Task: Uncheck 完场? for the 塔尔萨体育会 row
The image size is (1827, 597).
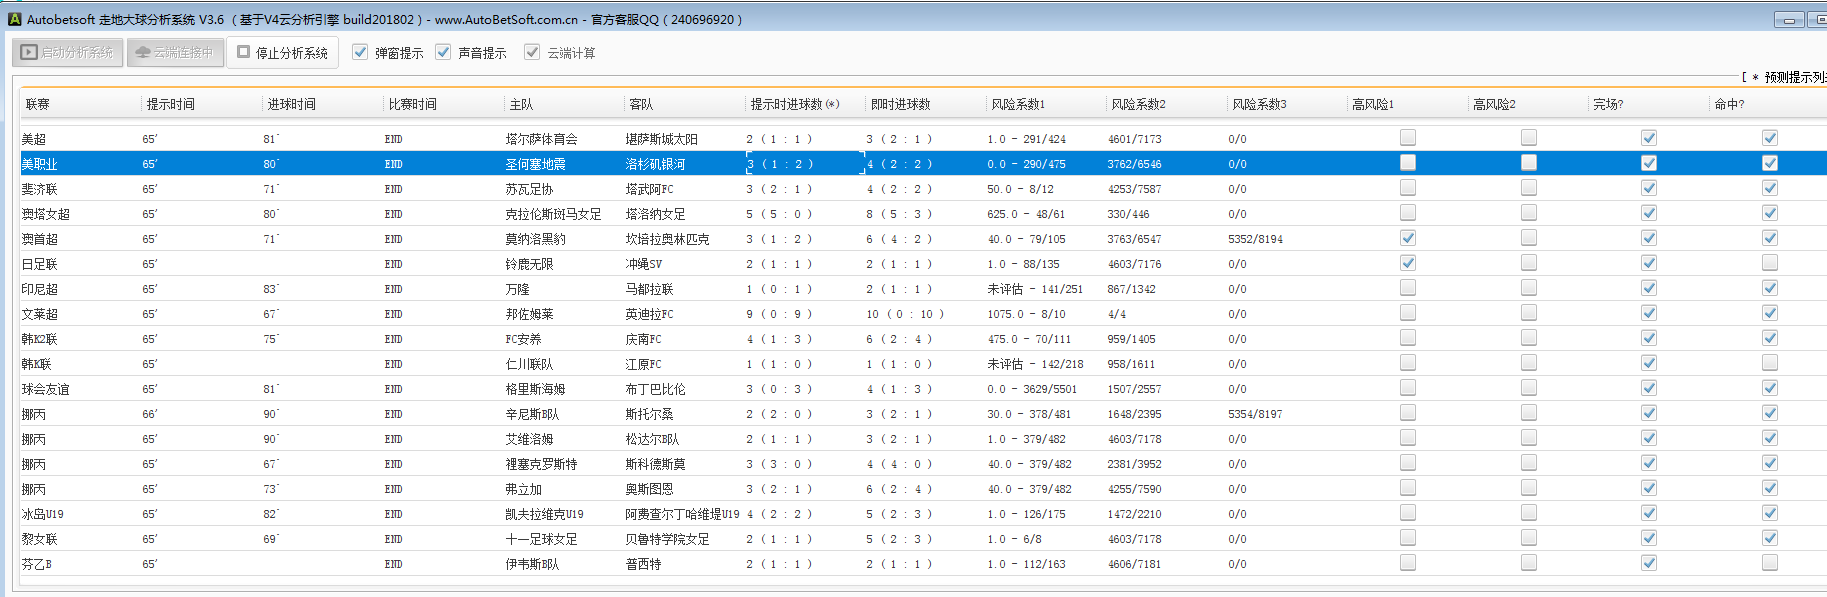Action: 1649,138
